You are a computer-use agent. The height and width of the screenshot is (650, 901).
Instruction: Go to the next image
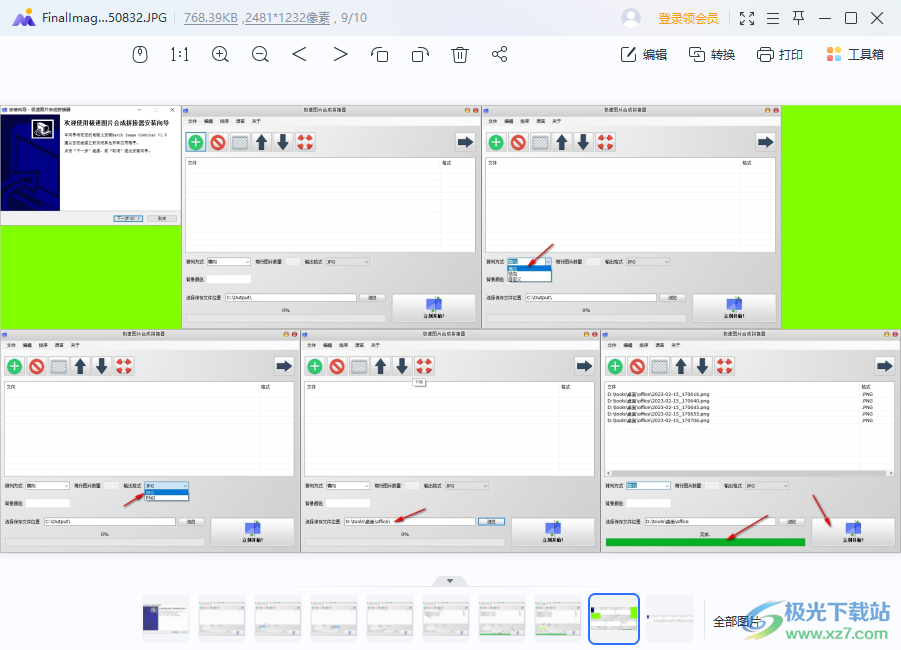[340, 55]
